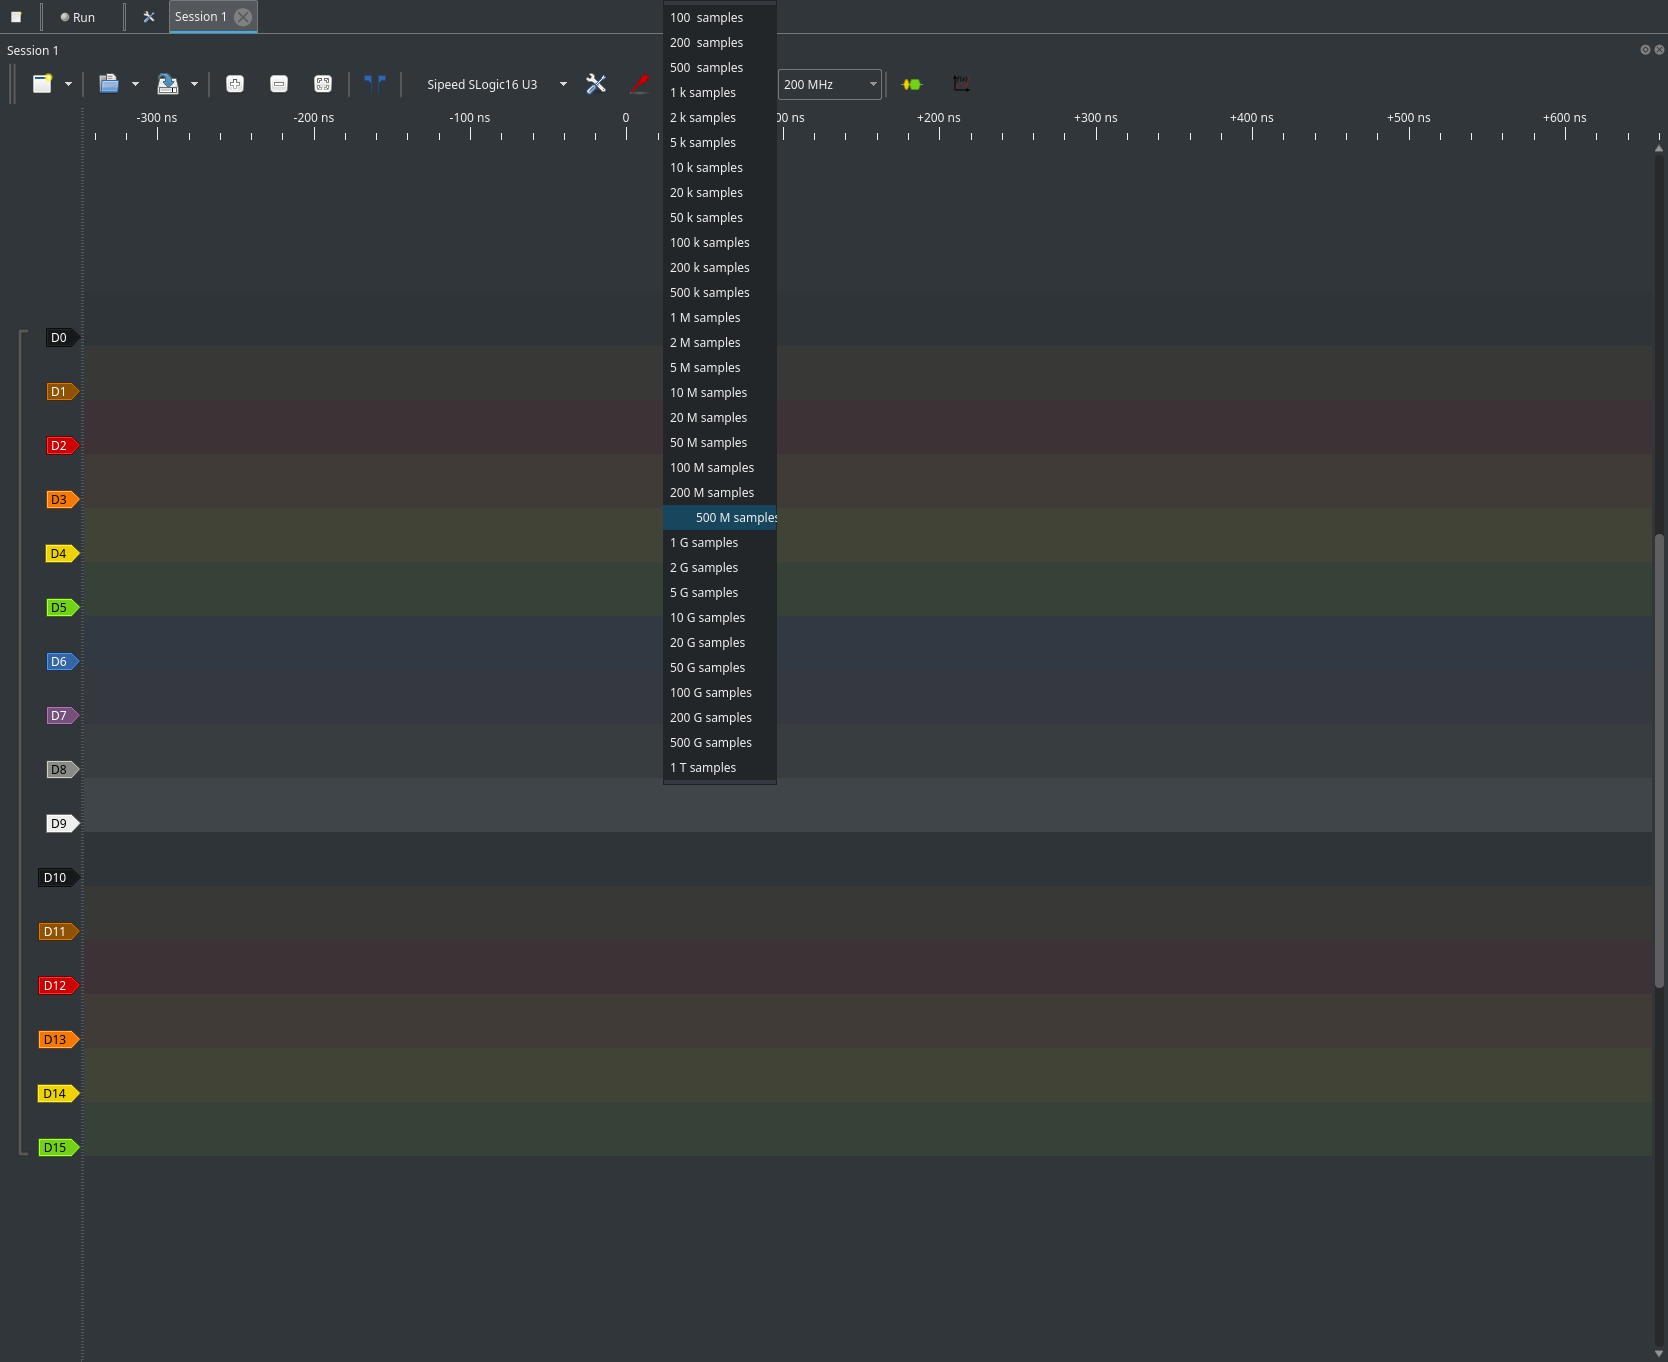The width and height of the screenshot is (1668, 1362).
Task: Switch to the Session 1 tab
Action: tap(201, 17)
